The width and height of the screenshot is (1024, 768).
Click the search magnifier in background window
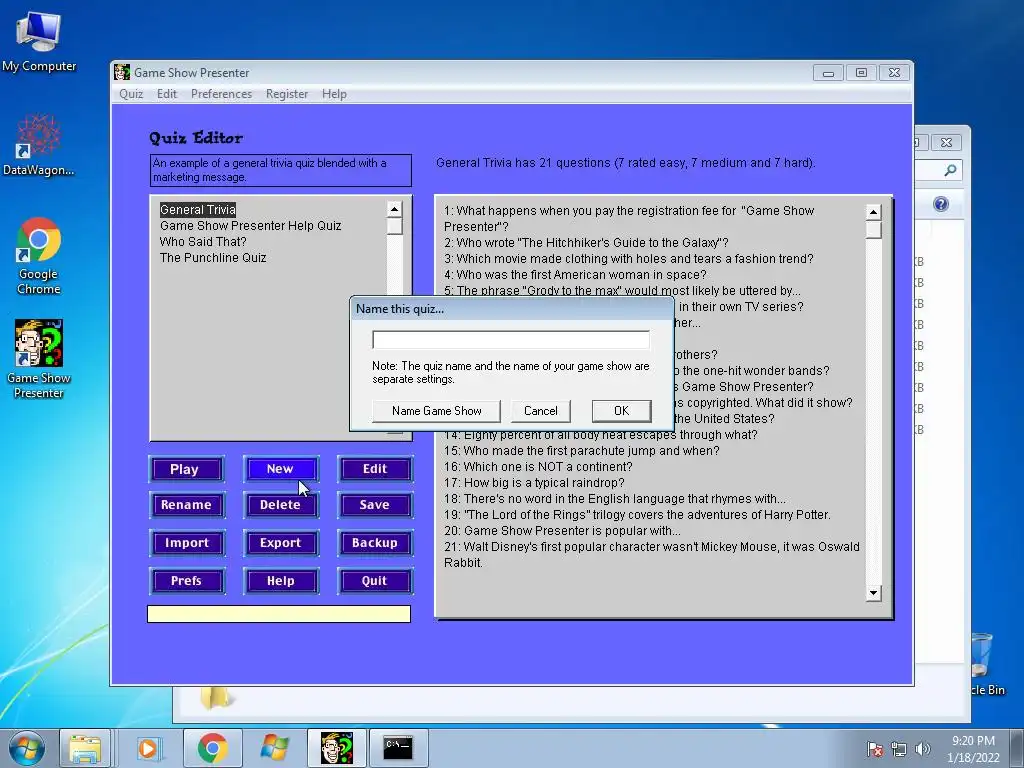(950, 170)
